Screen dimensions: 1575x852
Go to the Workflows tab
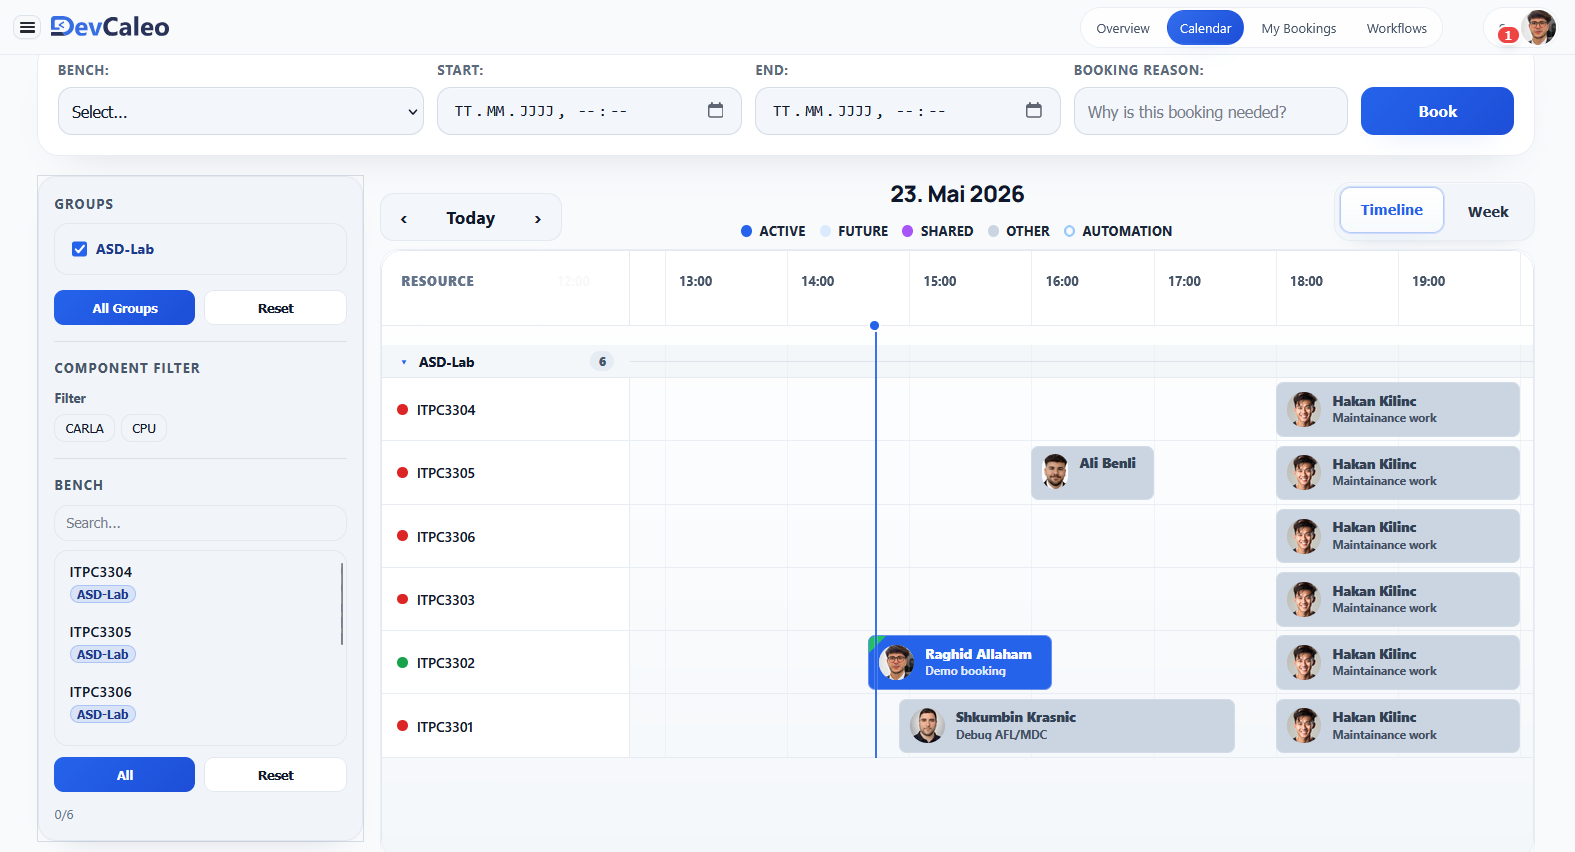[1396, 28]
